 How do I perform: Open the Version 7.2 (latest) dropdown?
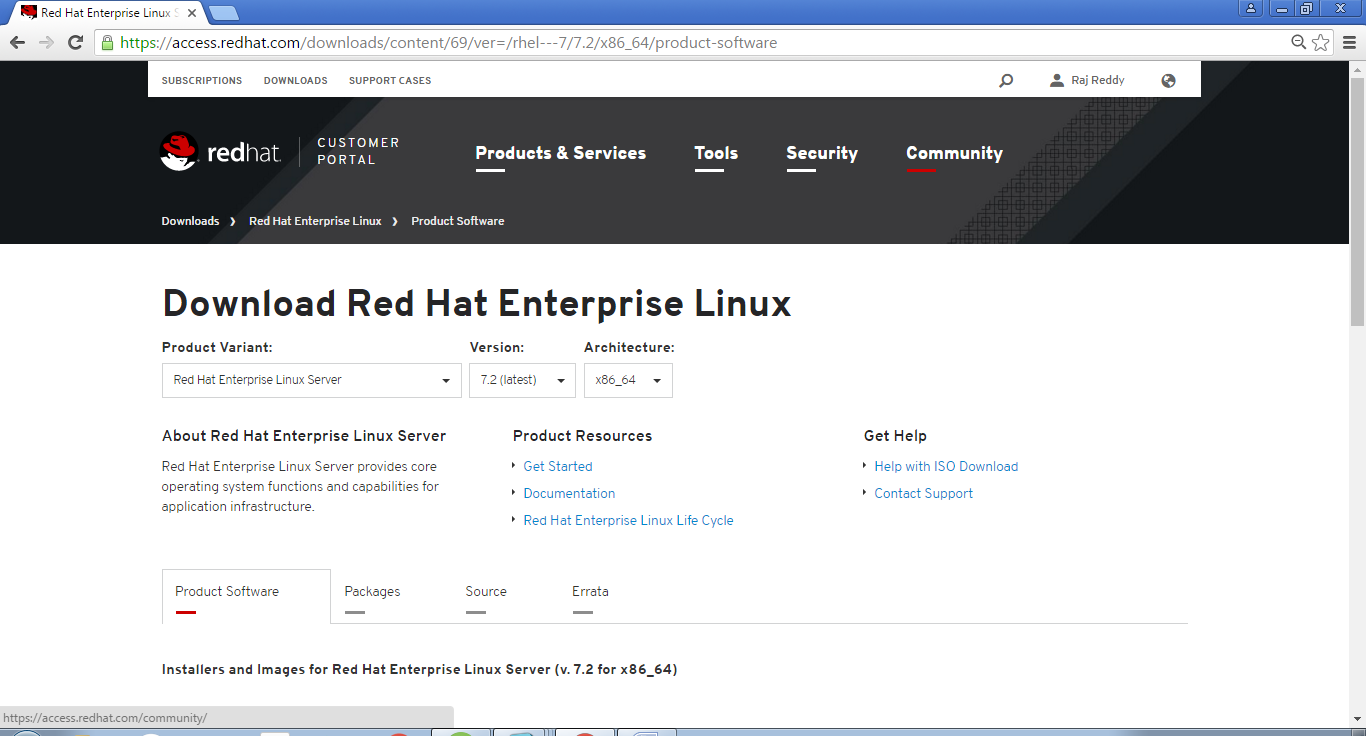522,381
